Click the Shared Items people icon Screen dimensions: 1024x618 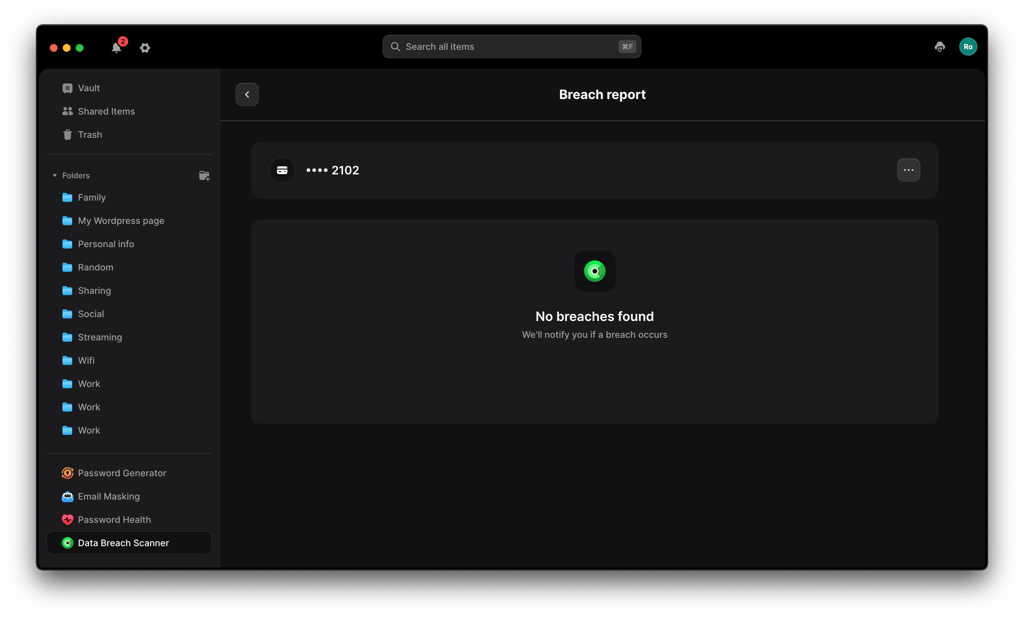point(67,112)
